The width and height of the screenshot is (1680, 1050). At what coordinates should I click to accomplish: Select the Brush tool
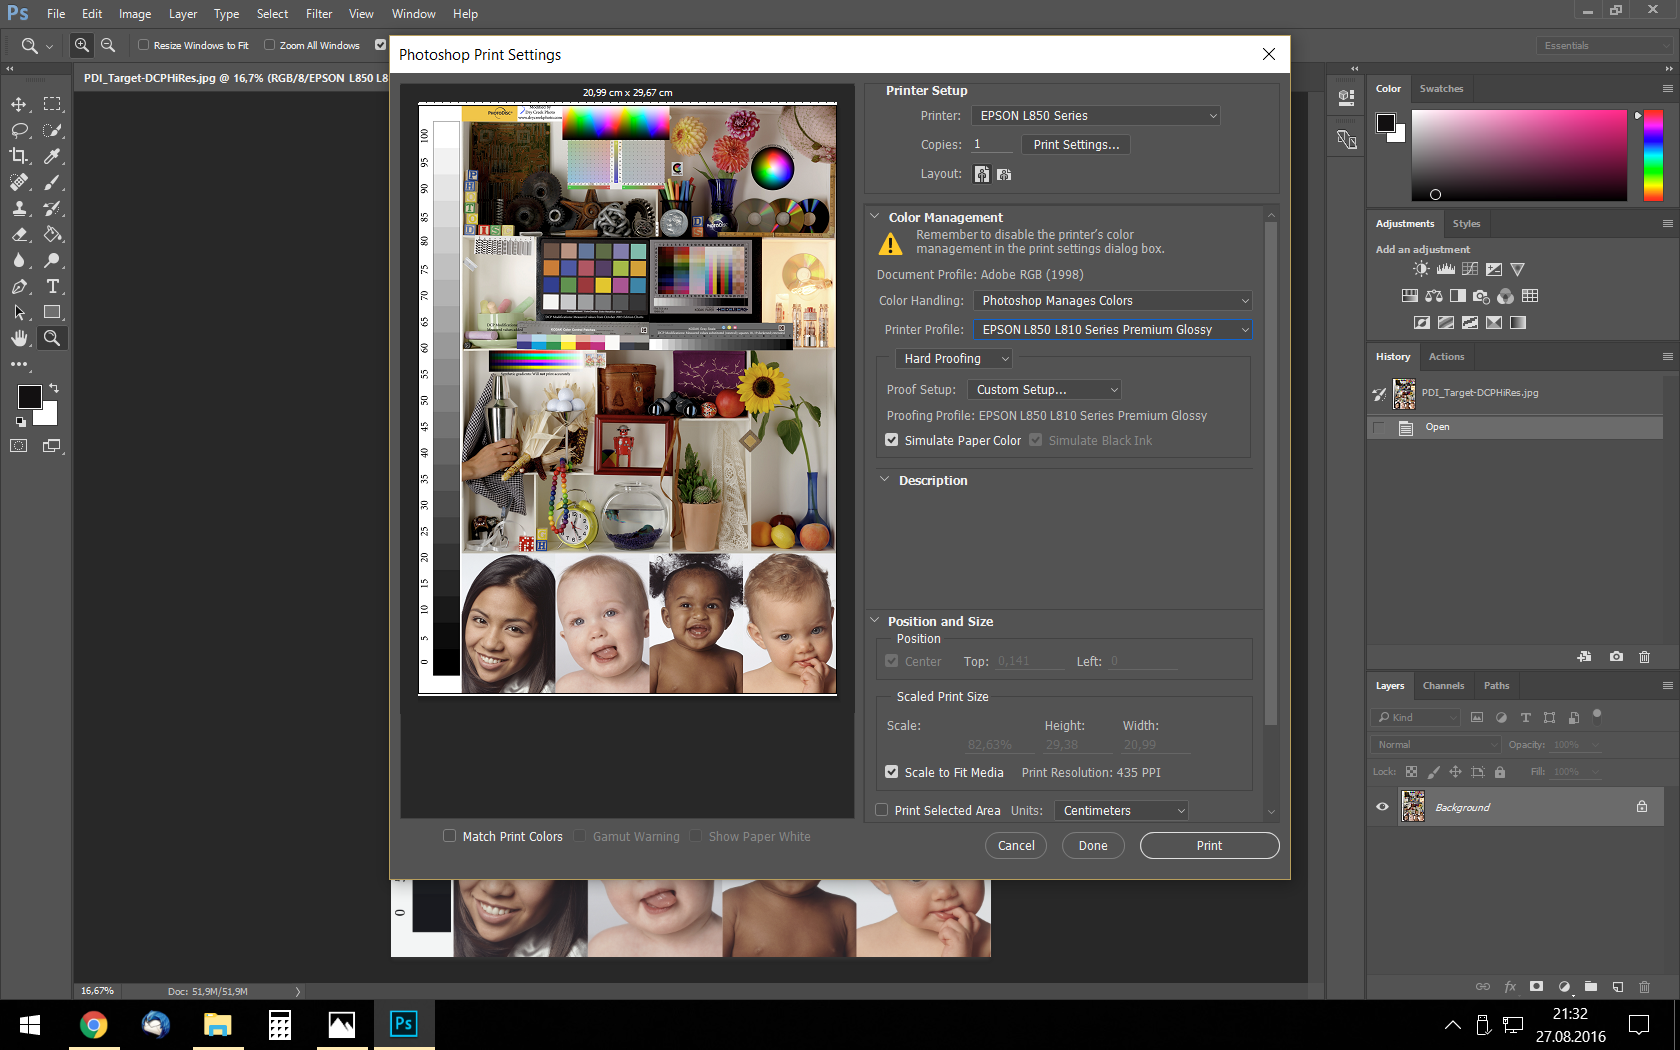coord(52,182)
